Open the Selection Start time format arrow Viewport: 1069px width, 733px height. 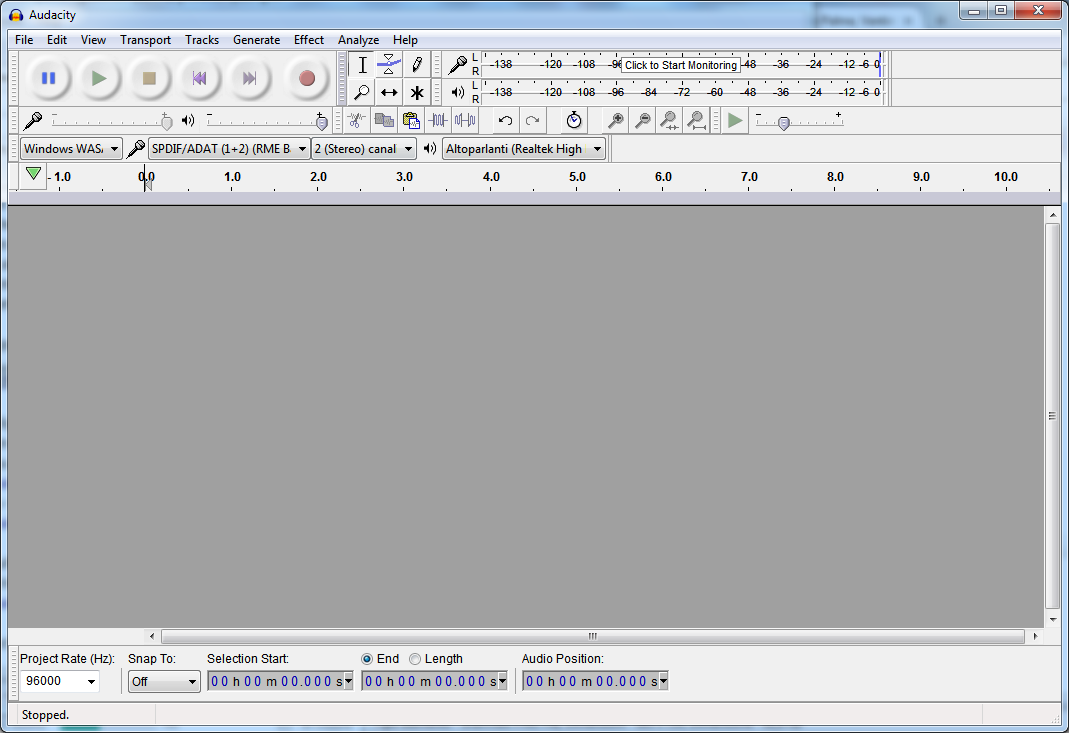coord(348,680)
